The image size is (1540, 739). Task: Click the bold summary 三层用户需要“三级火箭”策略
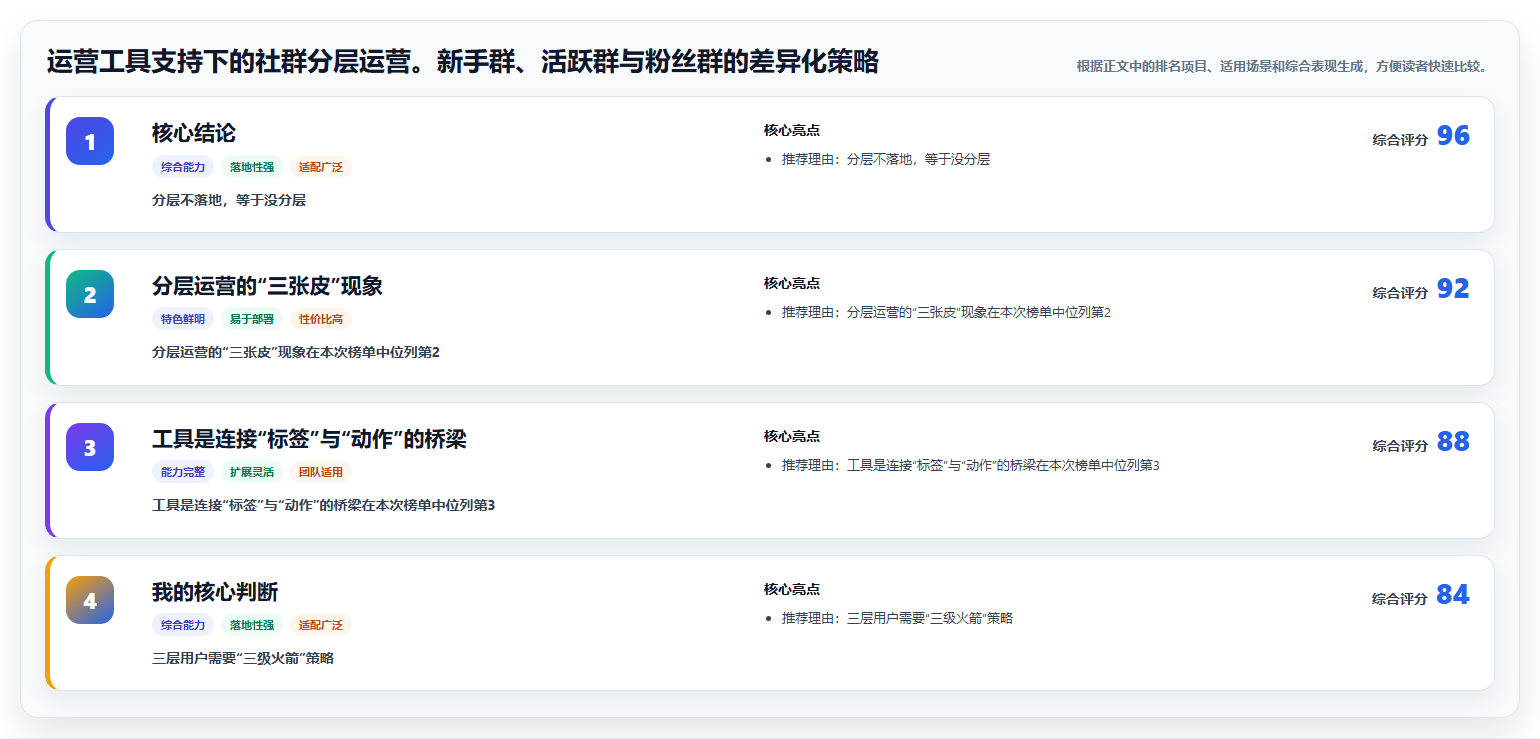(x=243, y=658)
